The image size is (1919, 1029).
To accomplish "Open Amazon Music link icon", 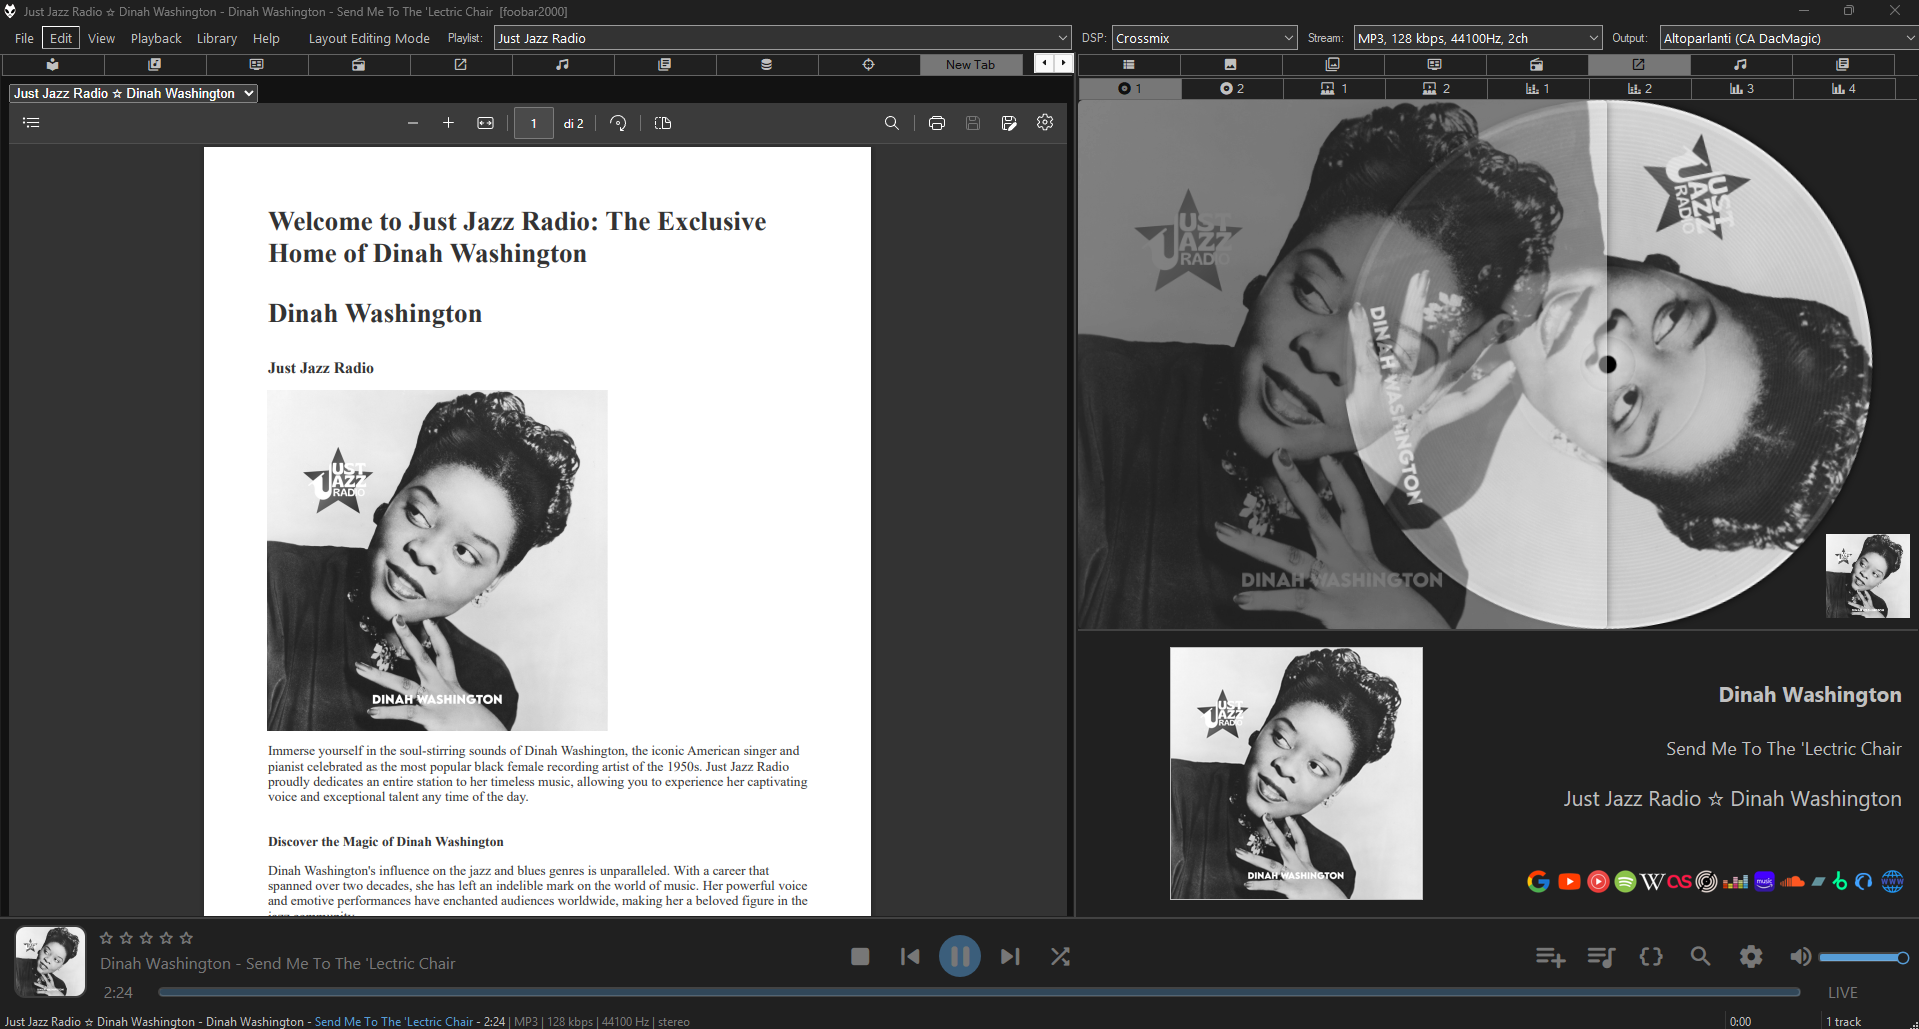I will [1764, 881].
